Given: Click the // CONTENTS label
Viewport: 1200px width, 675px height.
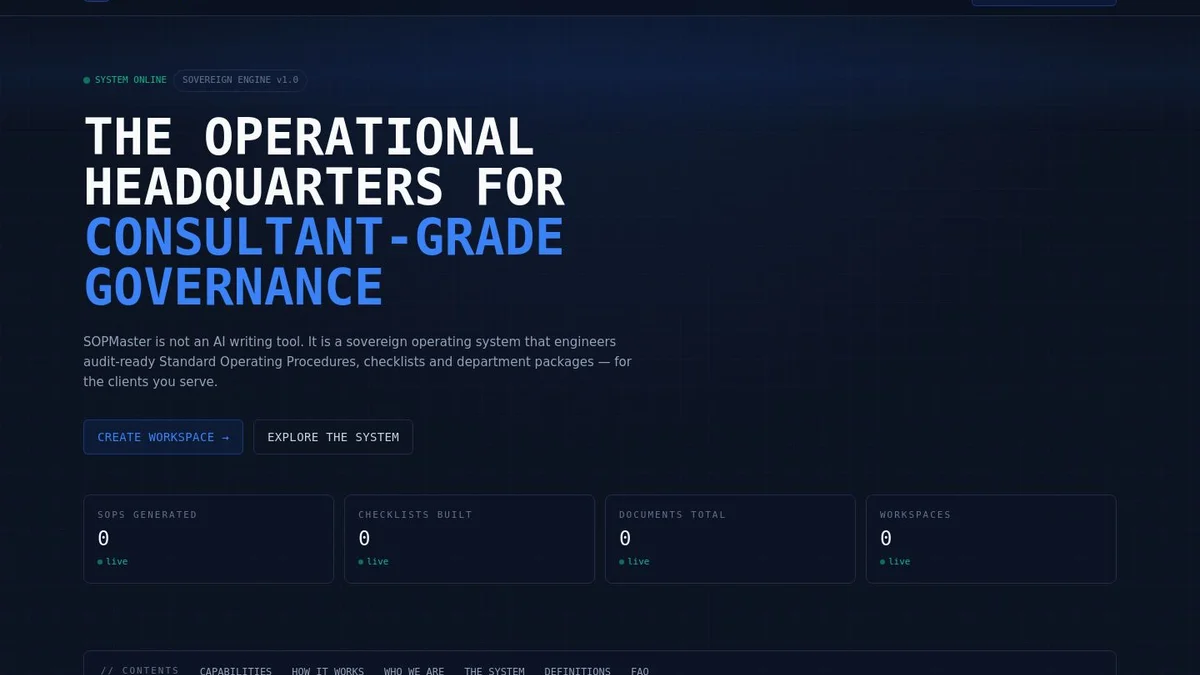Looking at the screenshot, I should [x=139, y=670].
